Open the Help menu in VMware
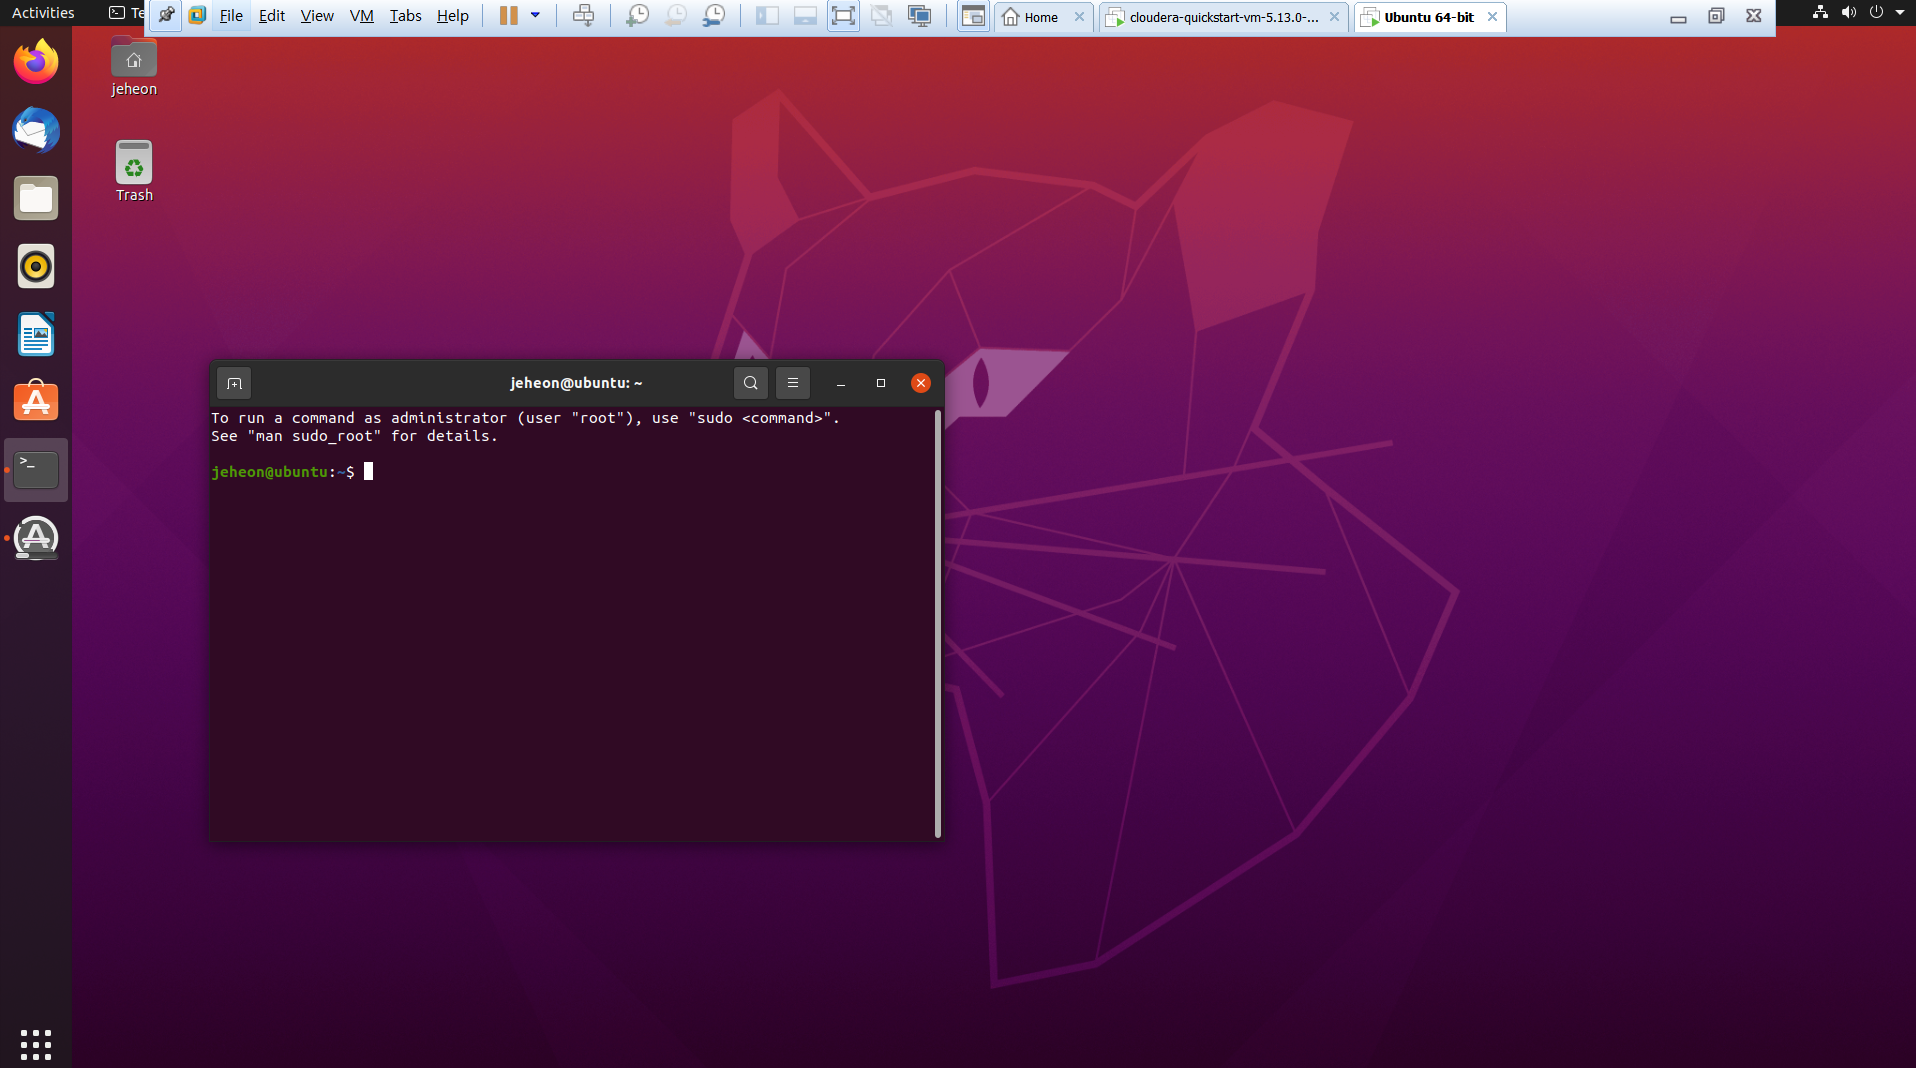 pos(452,16)
